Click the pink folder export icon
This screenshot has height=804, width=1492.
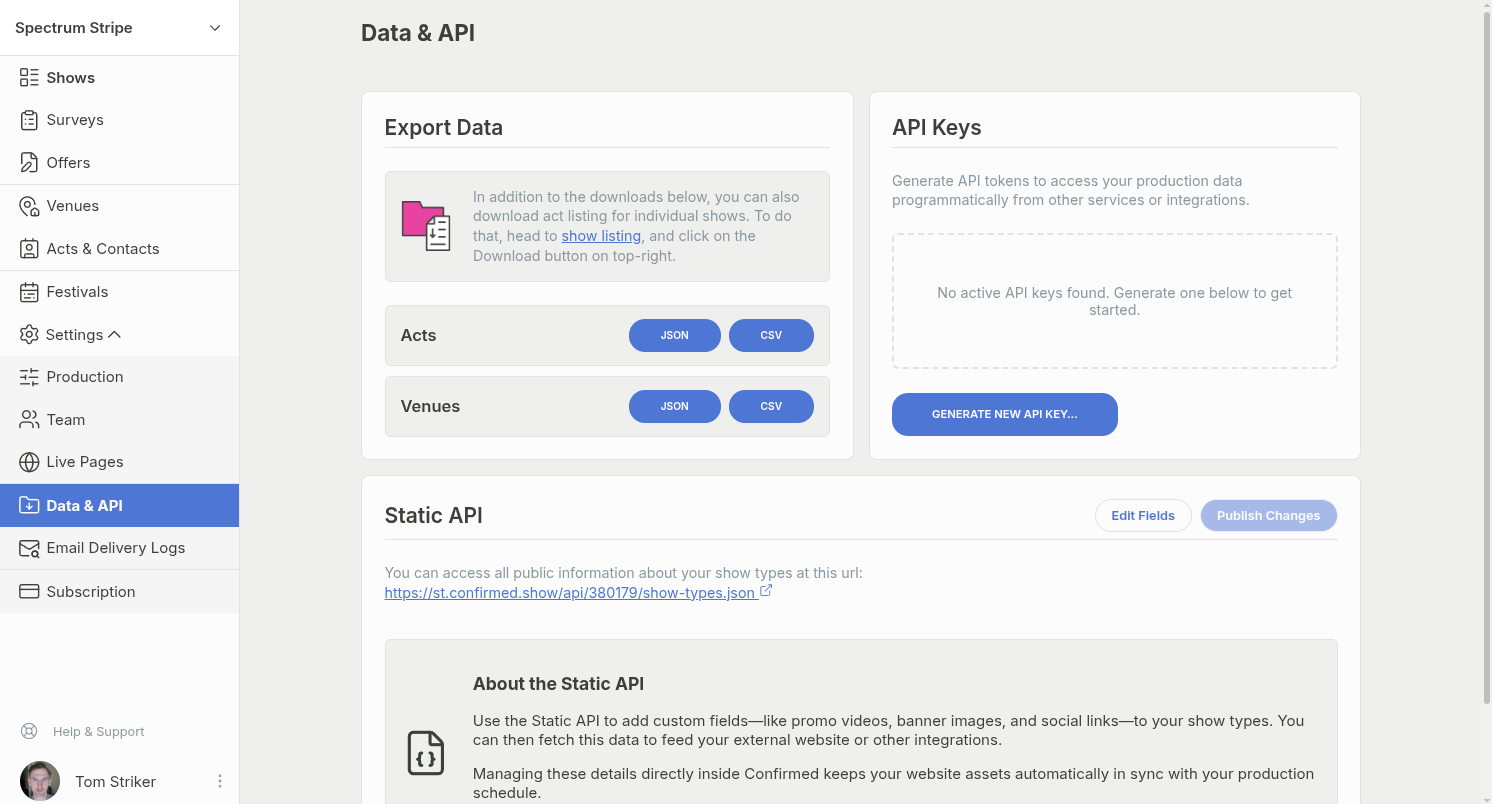(x=426, y=226)
